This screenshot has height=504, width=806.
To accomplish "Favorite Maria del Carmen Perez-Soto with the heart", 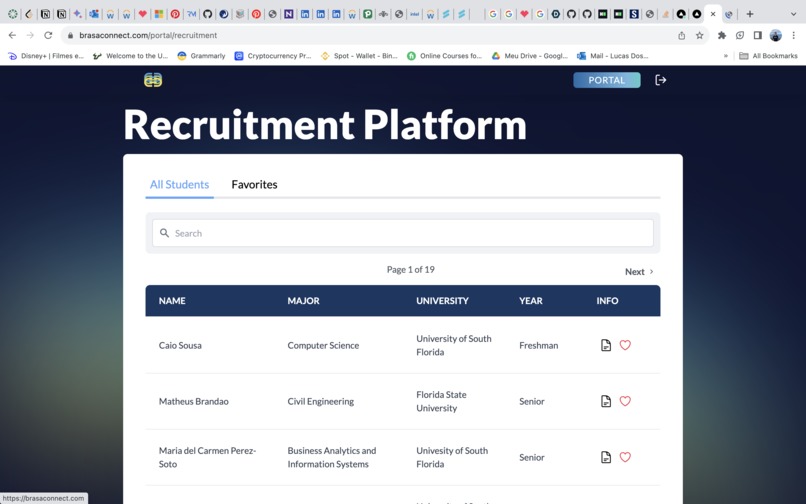I will coord(625,457).
